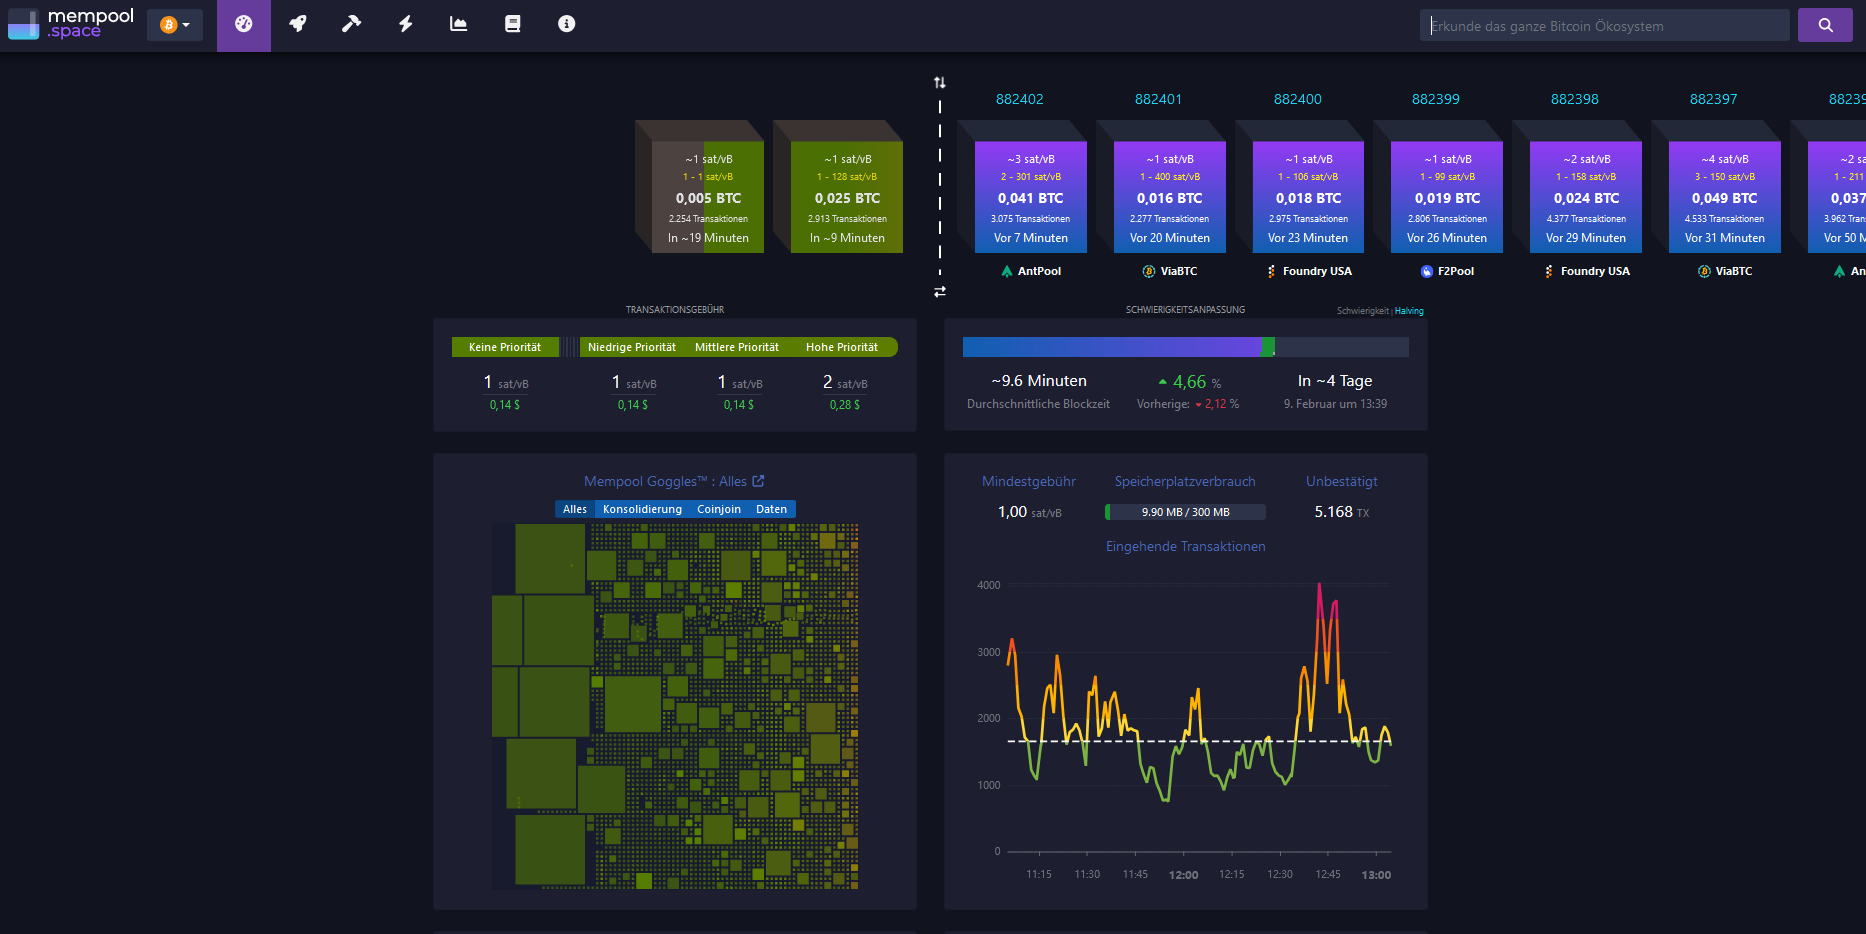This screenshot has height=934, width=1866.
Task: Open graphs via the chart icon
Action: [458, 24]
